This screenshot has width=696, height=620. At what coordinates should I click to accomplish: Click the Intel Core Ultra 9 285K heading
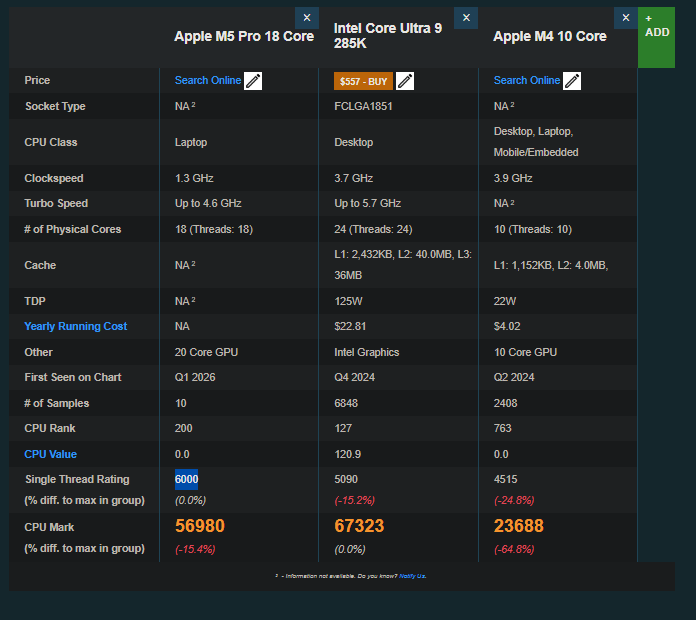point(388,36)
